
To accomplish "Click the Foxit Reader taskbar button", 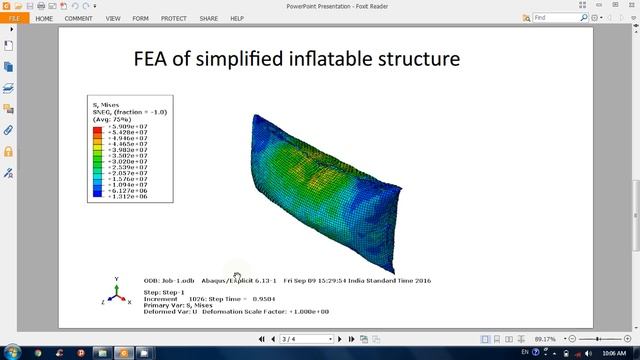I will [124, 353].
